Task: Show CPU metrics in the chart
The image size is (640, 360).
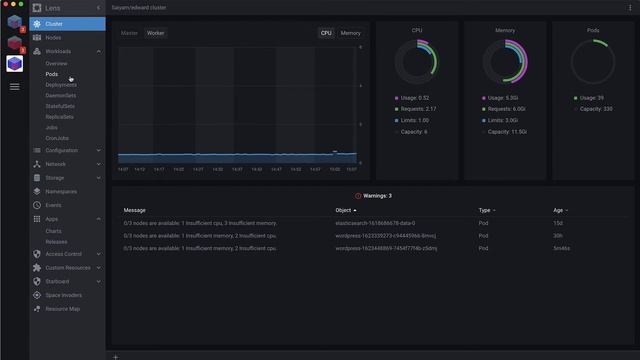Action: pos(326,33)
